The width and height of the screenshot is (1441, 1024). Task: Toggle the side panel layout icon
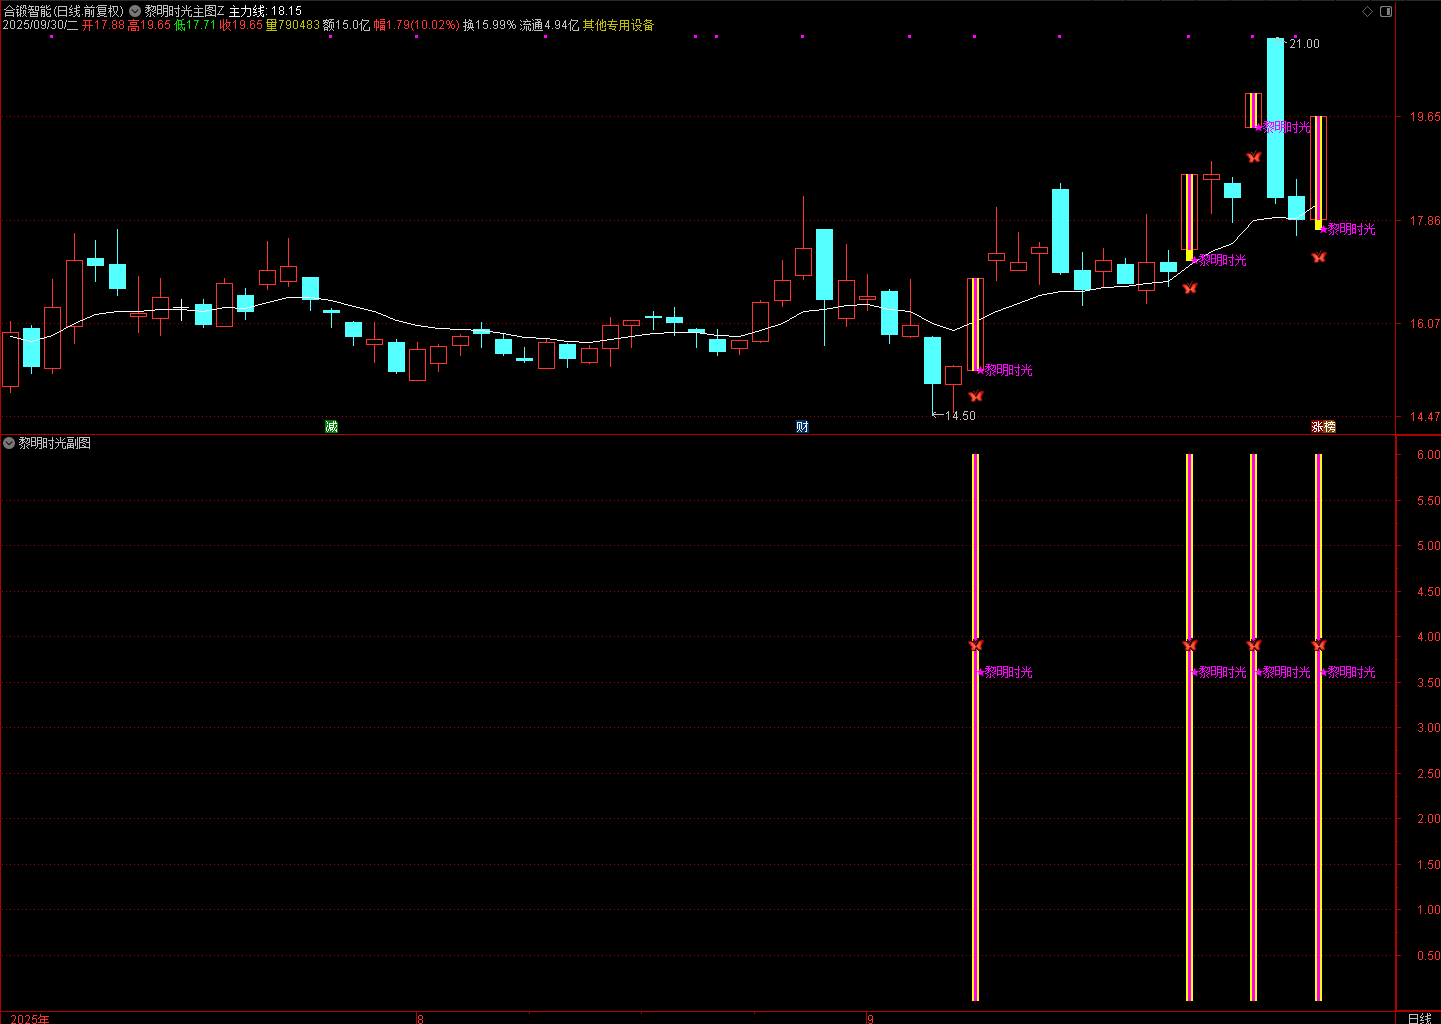click(1386, 11)
